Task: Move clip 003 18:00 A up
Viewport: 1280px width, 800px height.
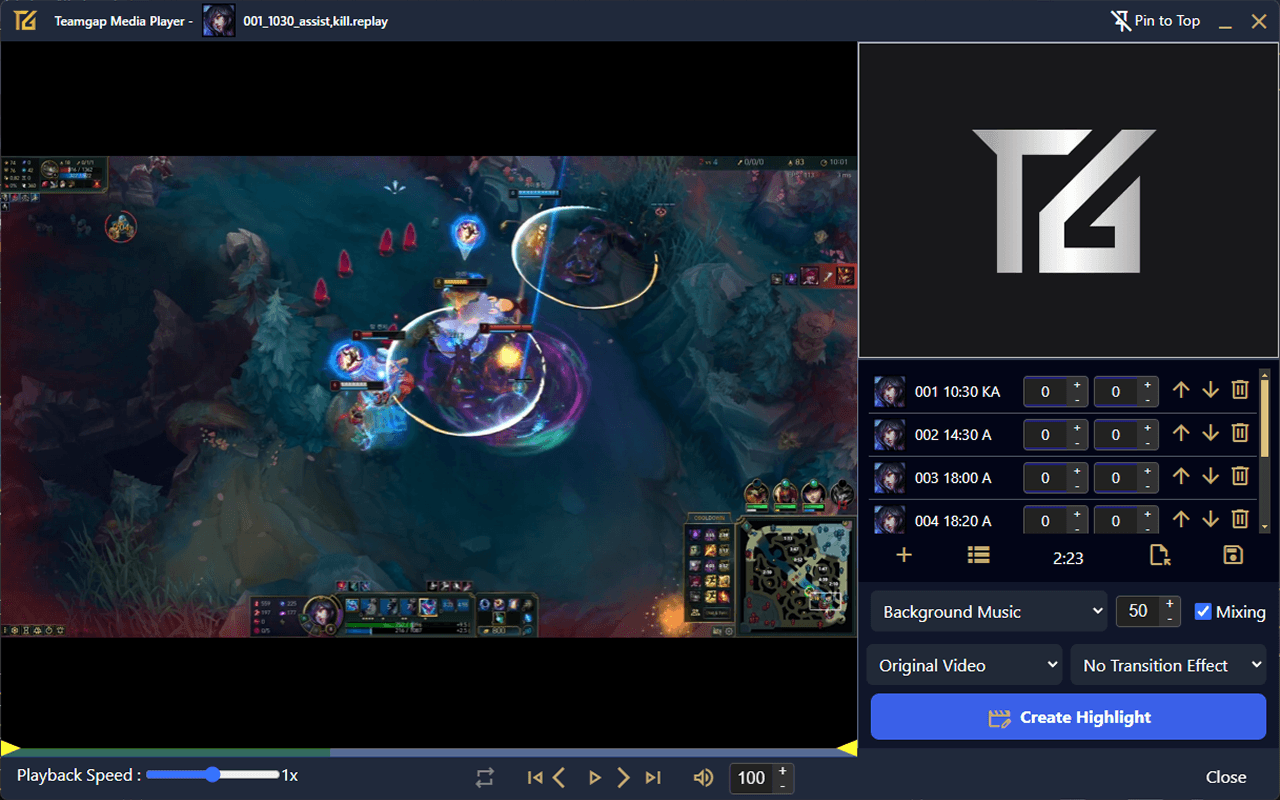Action: (x=1181, y=476)
